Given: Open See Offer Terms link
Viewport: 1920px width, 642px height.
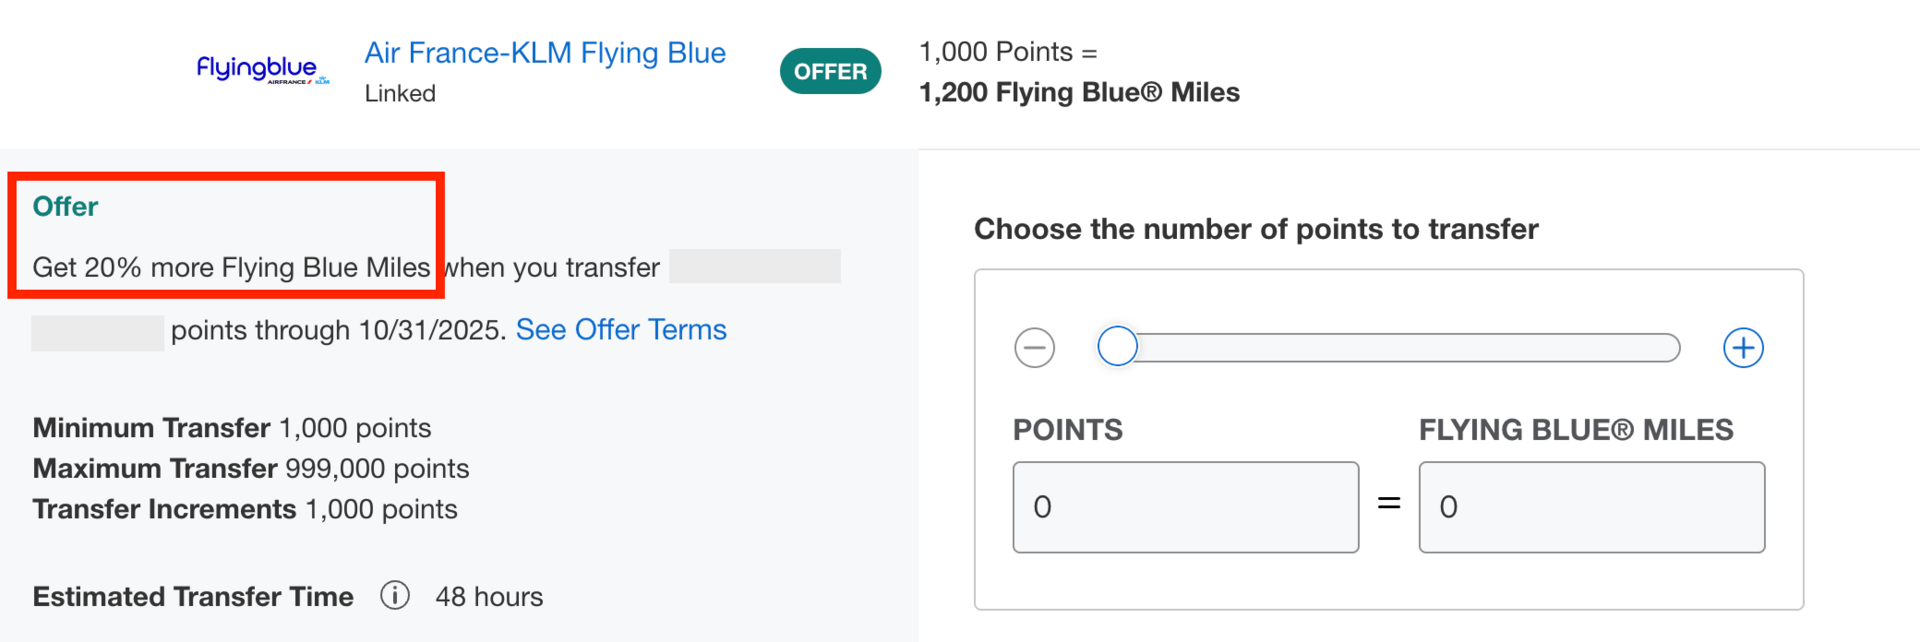Looking at the screenshot, I should (x=621, y=330).
